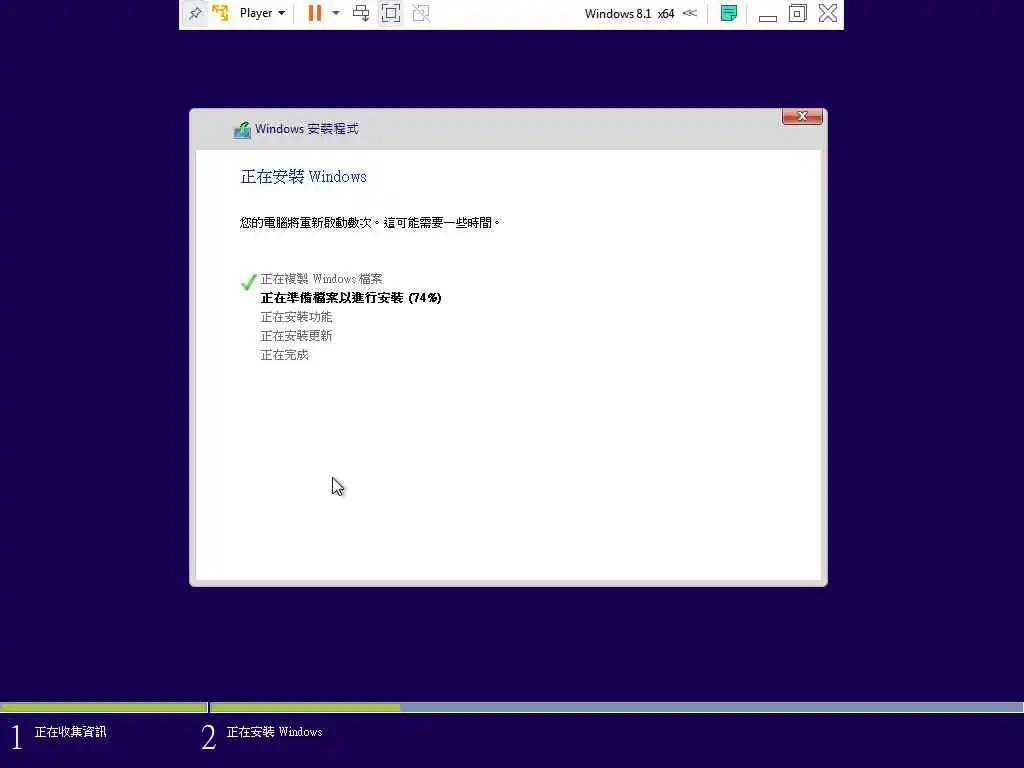Viewport: 1024px width, 768px height.
Task: Click the Send Ctrl+Alt+Del icon
Action: [360, 13]
